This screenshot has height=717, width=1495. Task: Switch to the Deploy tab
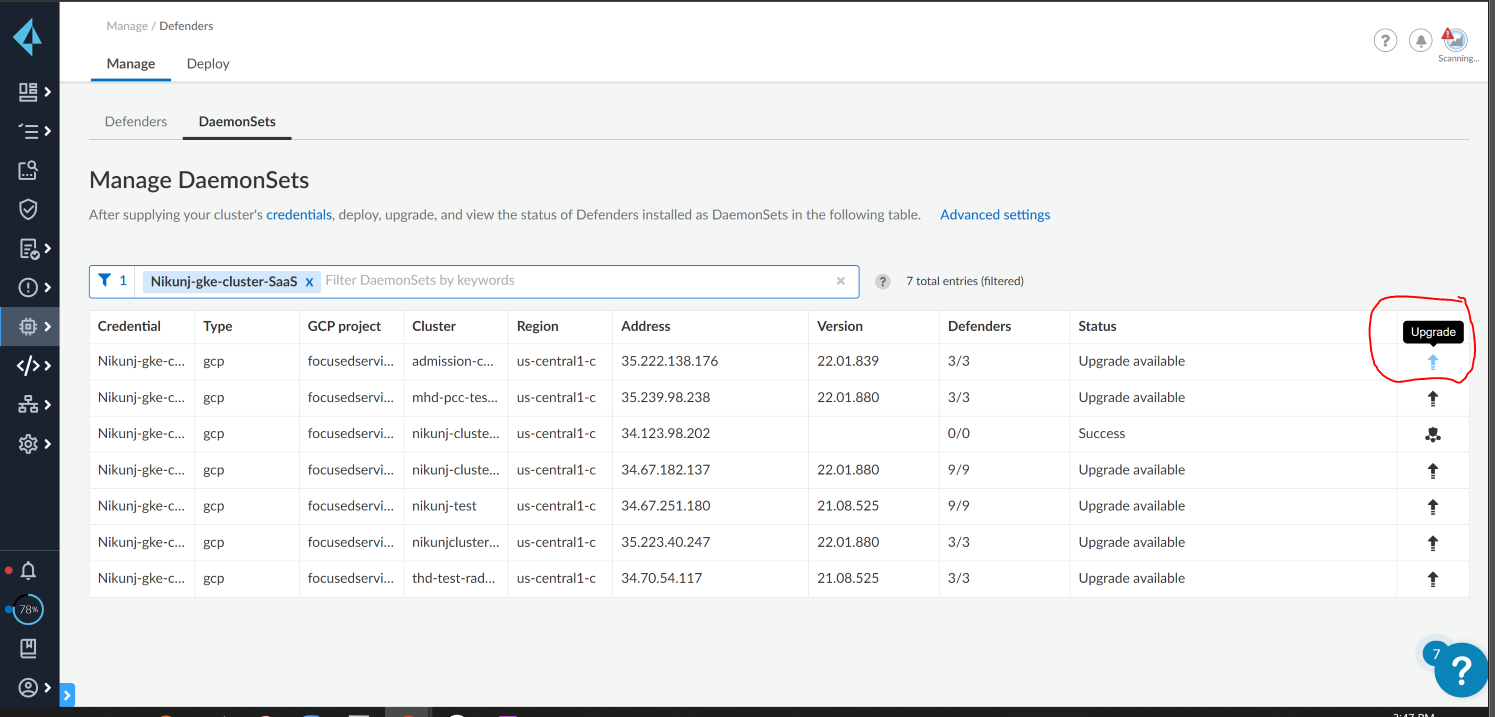pos(208,64)
